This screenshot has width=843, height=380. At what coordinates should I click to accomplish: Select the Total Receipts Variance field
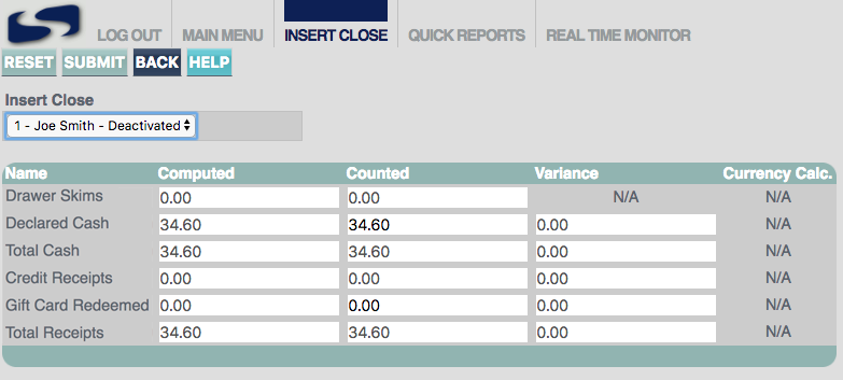(626, 332)
